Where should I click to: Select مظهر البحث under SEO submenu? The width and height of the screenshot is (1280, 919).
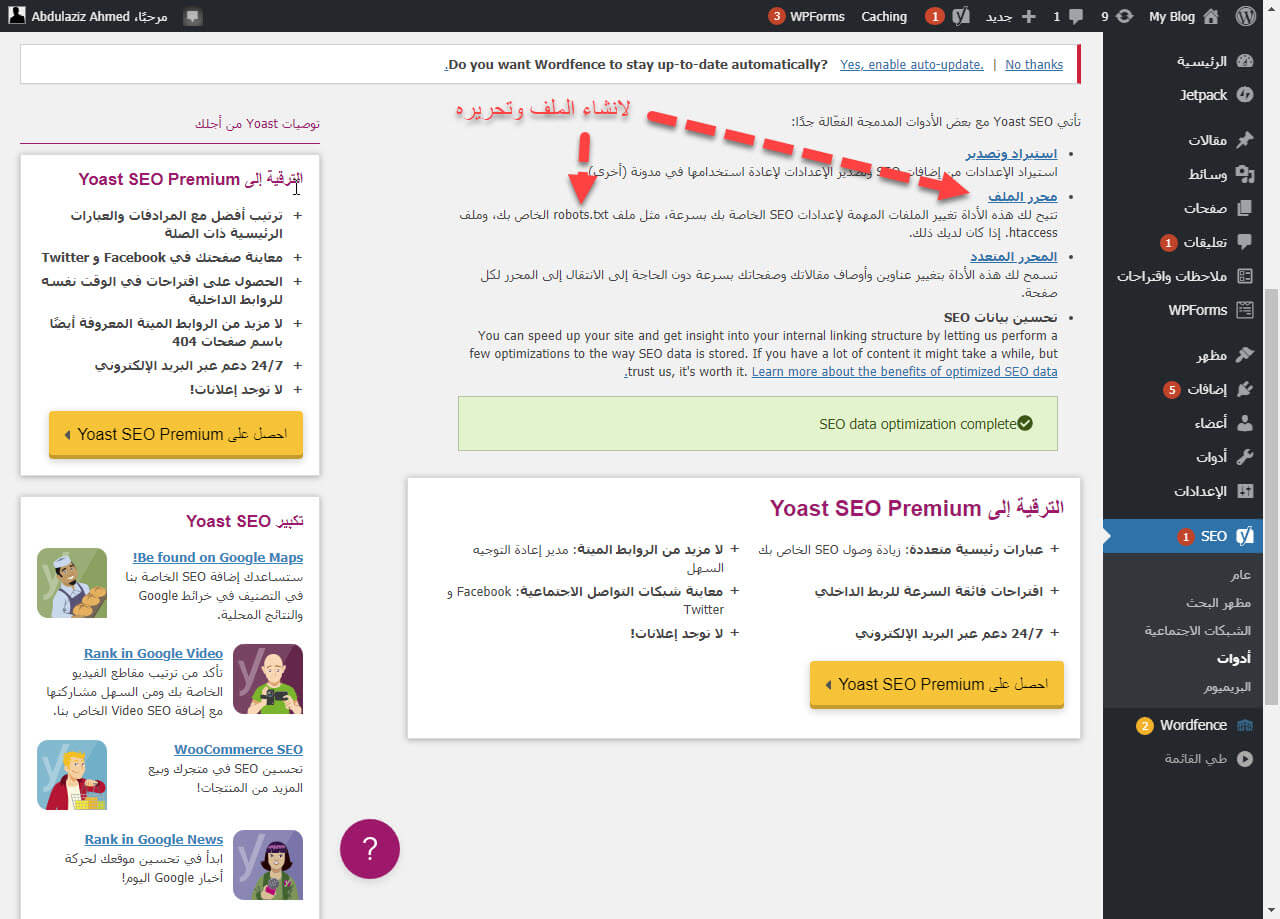click(x=1217, y=603)
